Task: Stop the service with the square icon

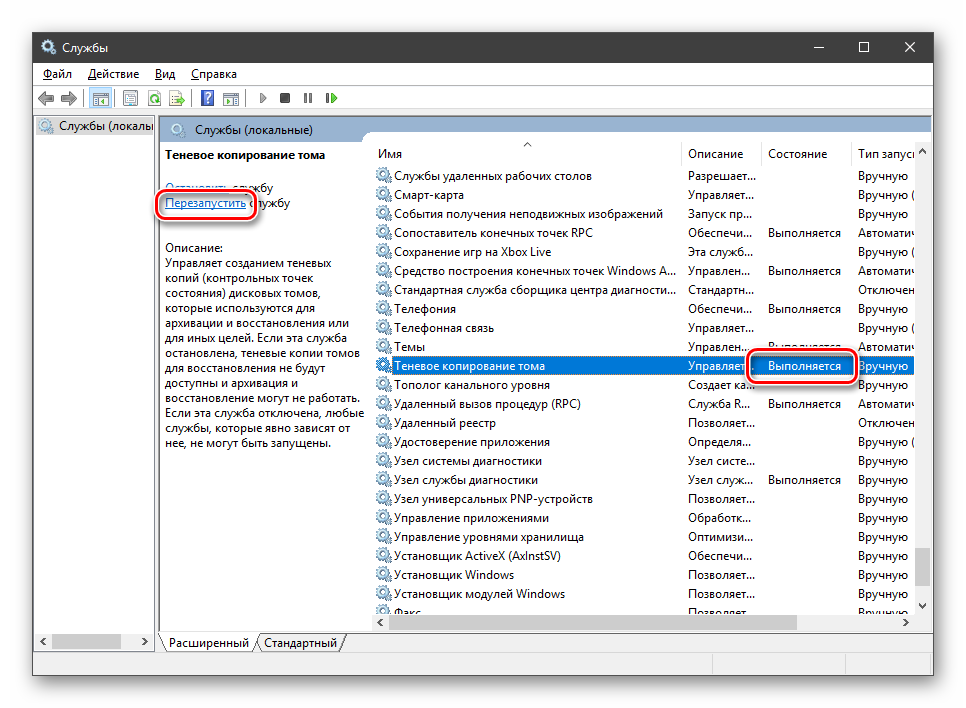Action: 285,98
